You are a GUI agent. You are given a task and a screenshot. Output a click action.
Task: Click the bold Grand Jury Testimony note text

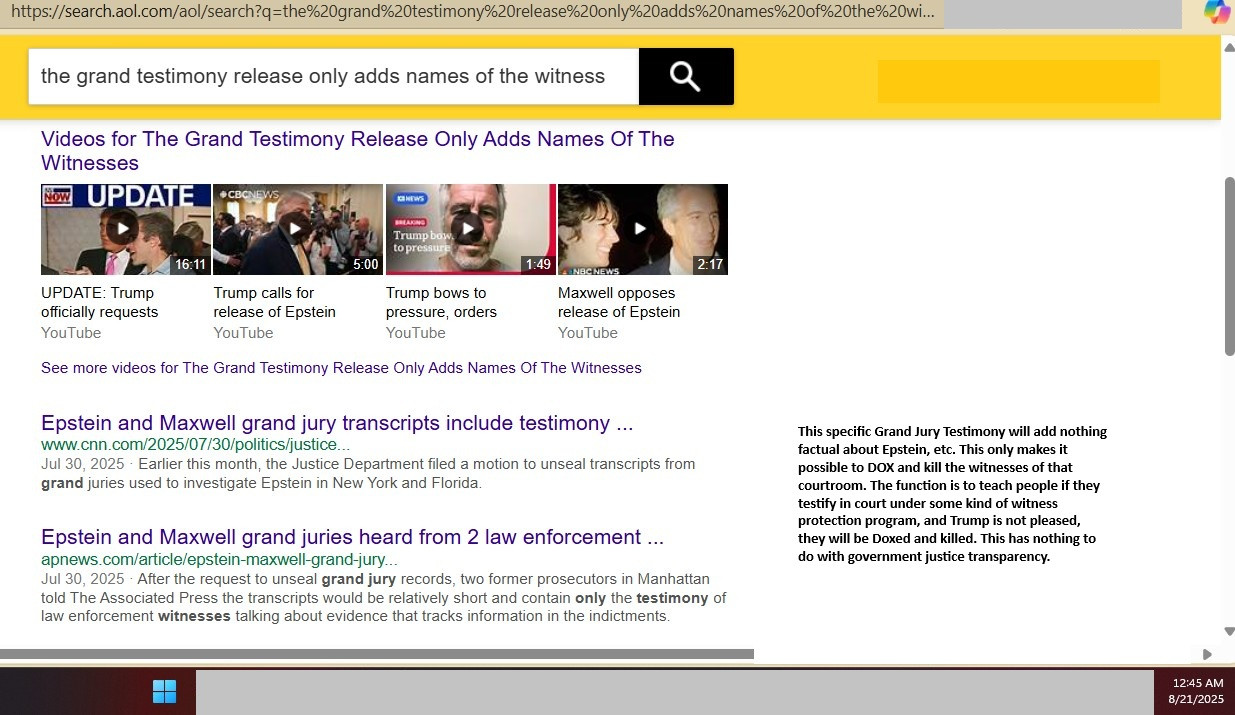pyautogui.click(x=953, y=494)
